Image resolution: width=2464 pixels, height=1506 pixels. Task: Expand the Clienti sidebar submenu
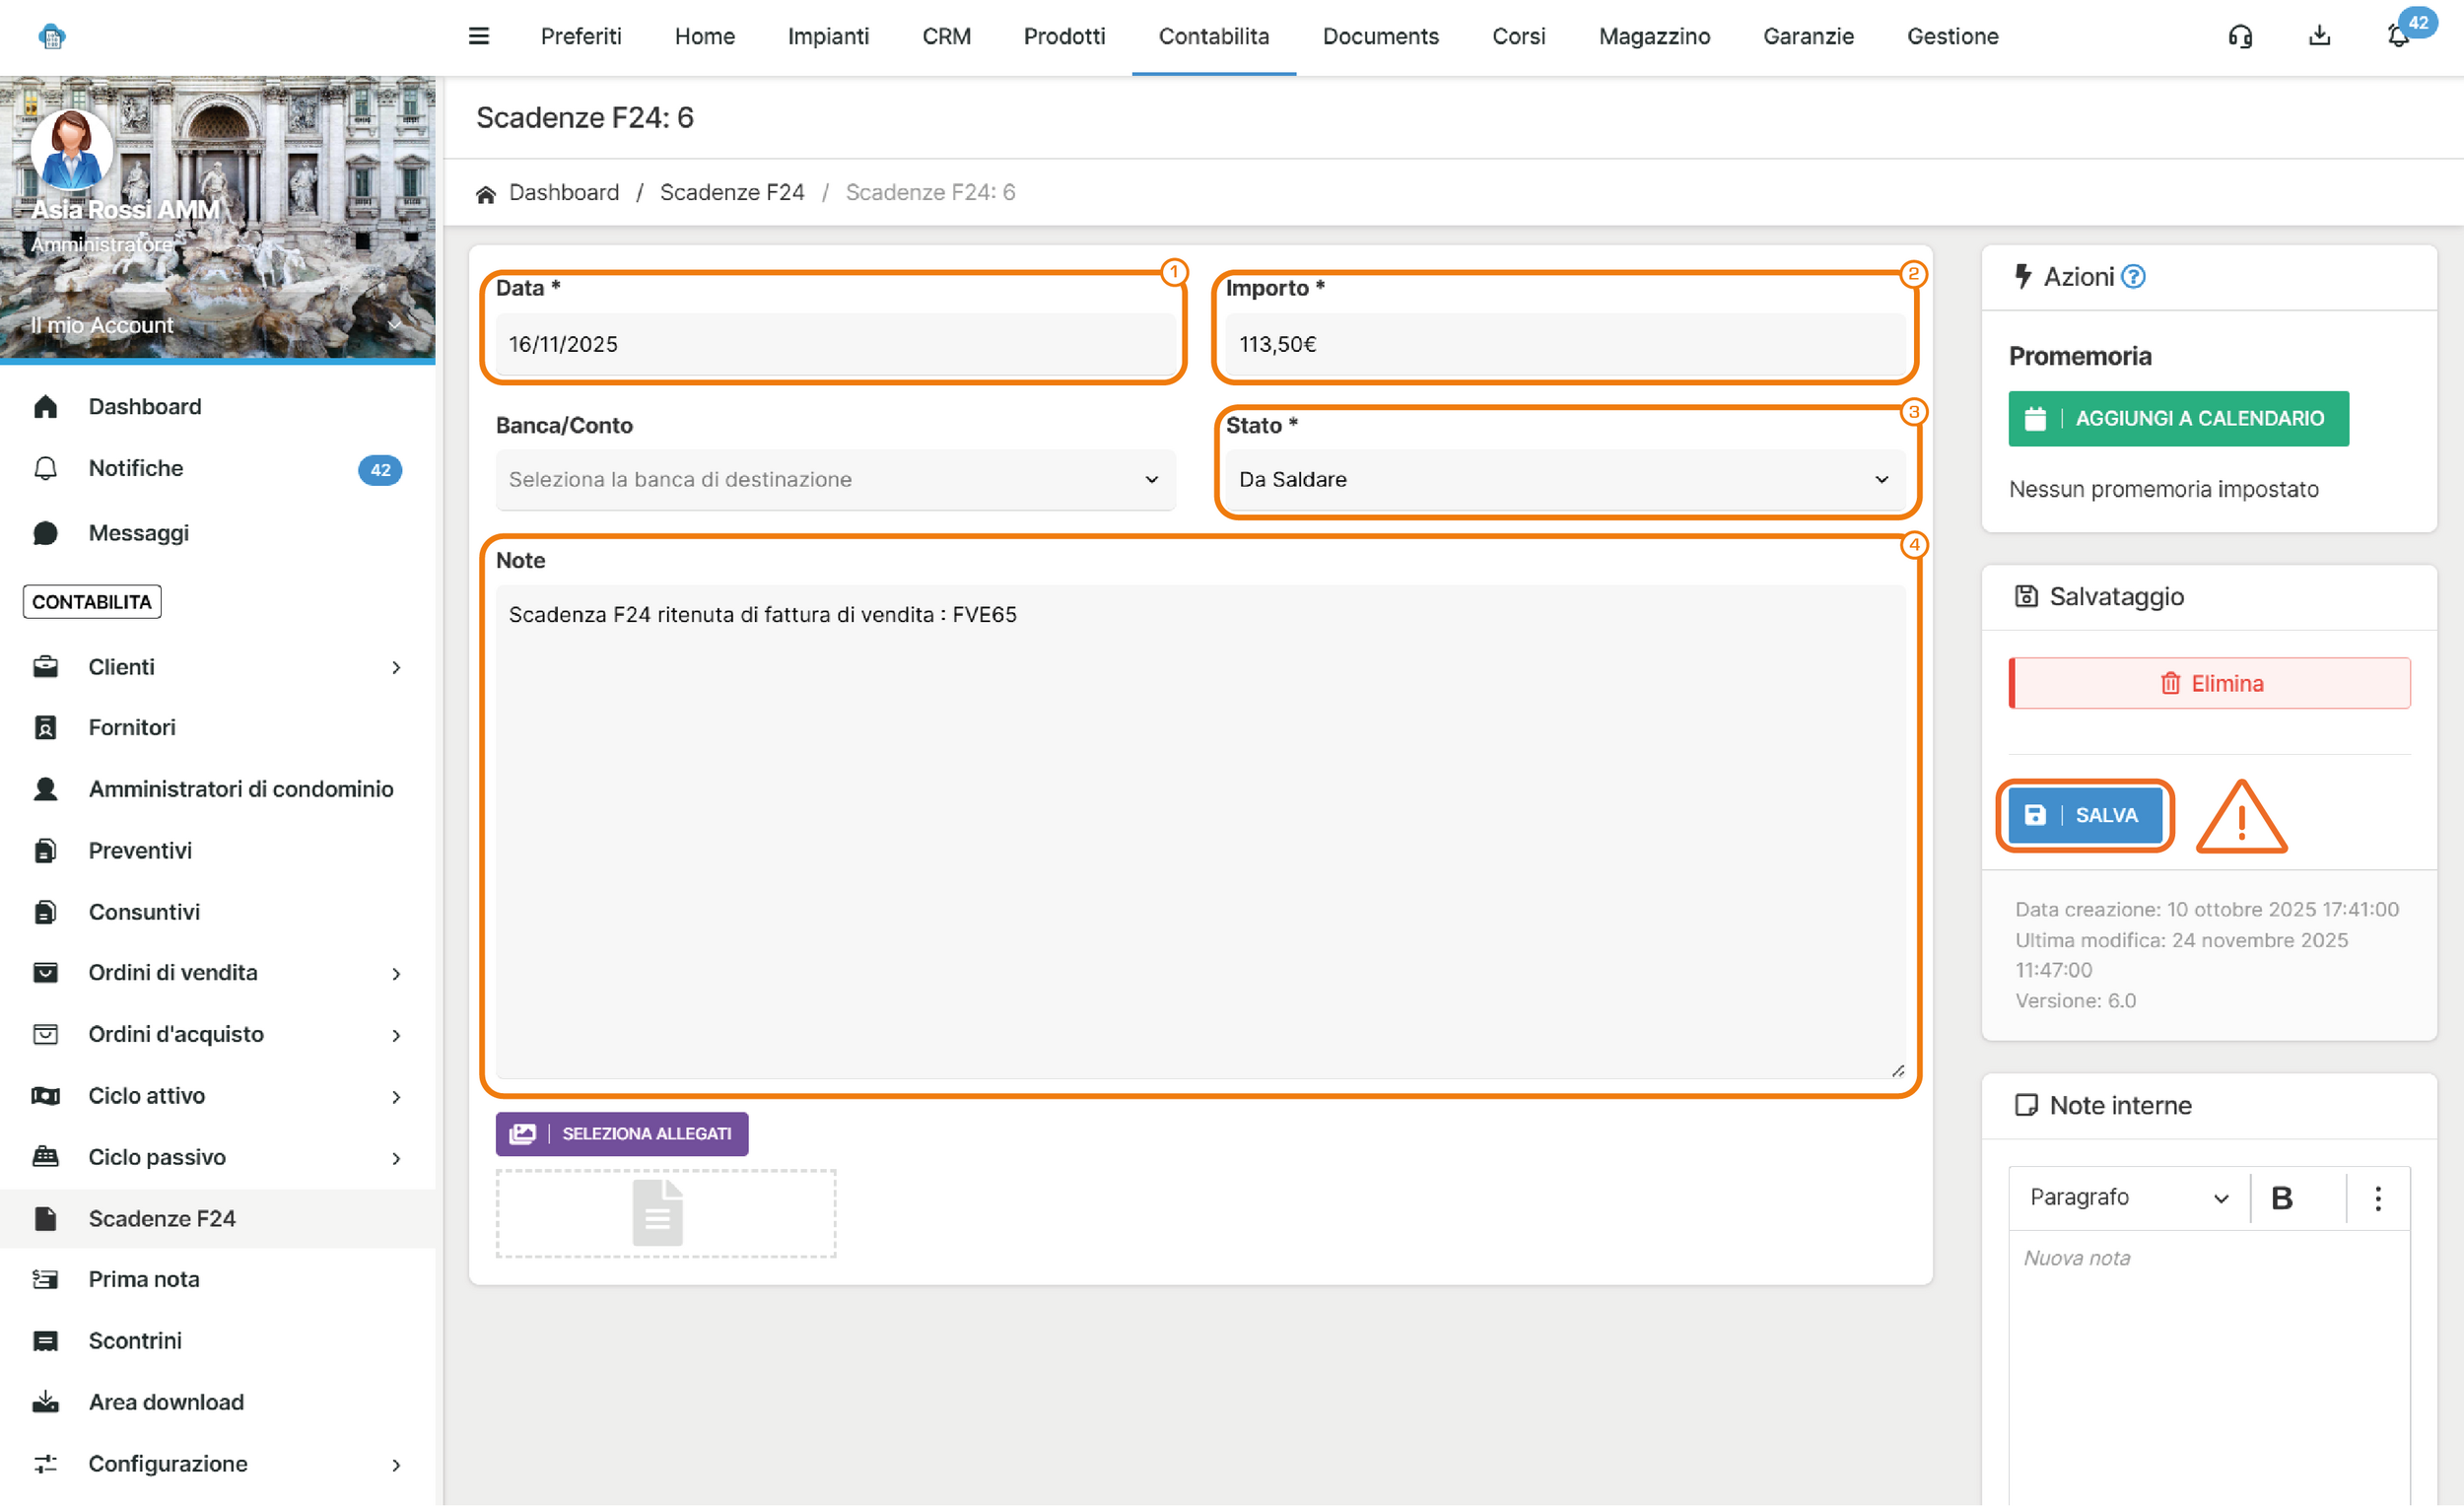pos(397,667)
